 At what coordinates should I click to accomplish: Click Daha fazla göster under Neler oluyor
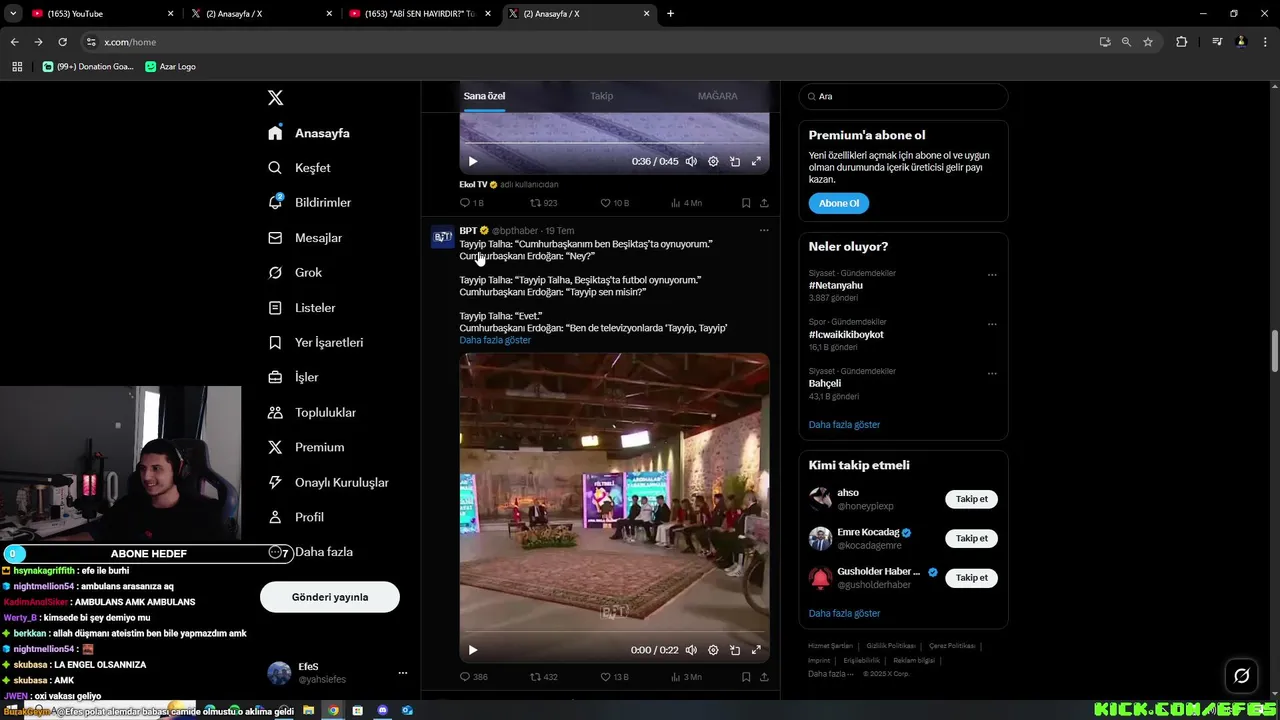coord(844,424)
